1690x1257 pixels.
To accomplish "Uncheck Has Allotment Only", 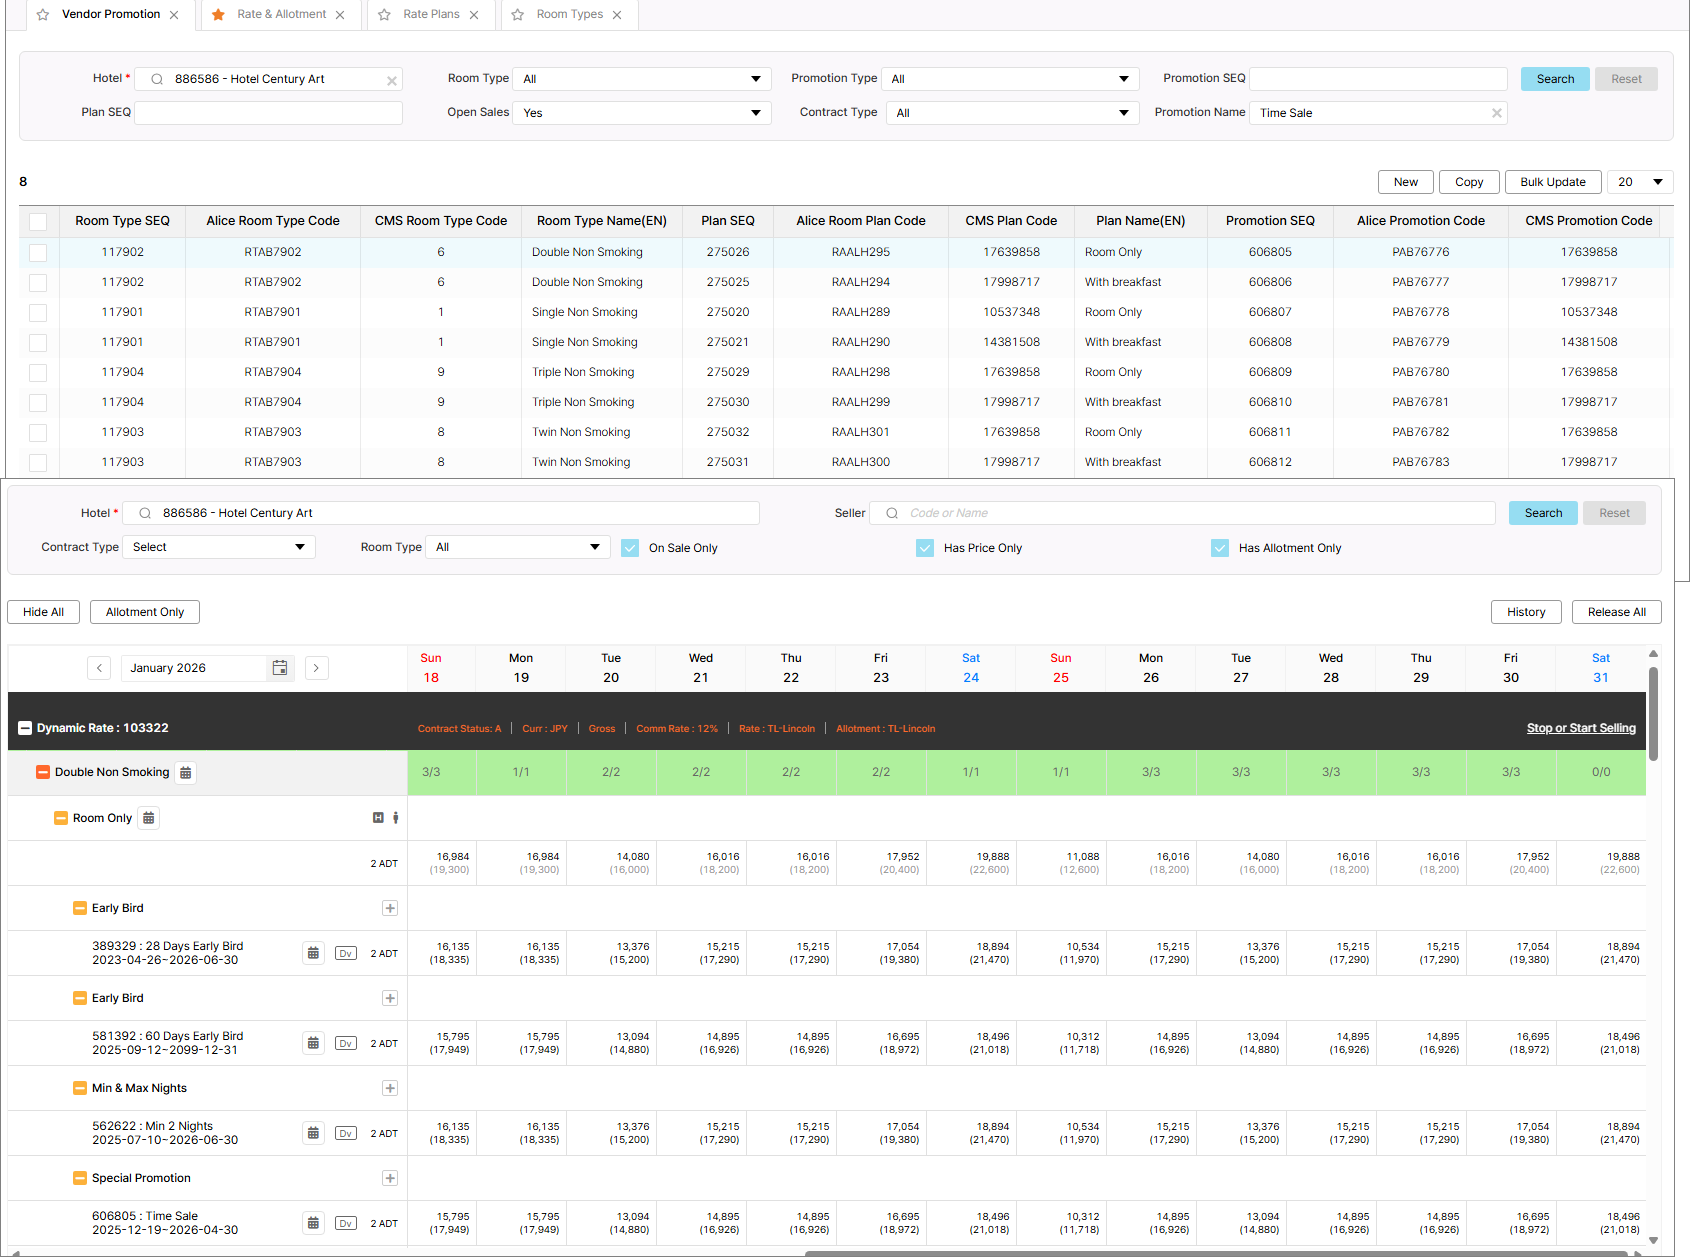I will (1220, 548).
